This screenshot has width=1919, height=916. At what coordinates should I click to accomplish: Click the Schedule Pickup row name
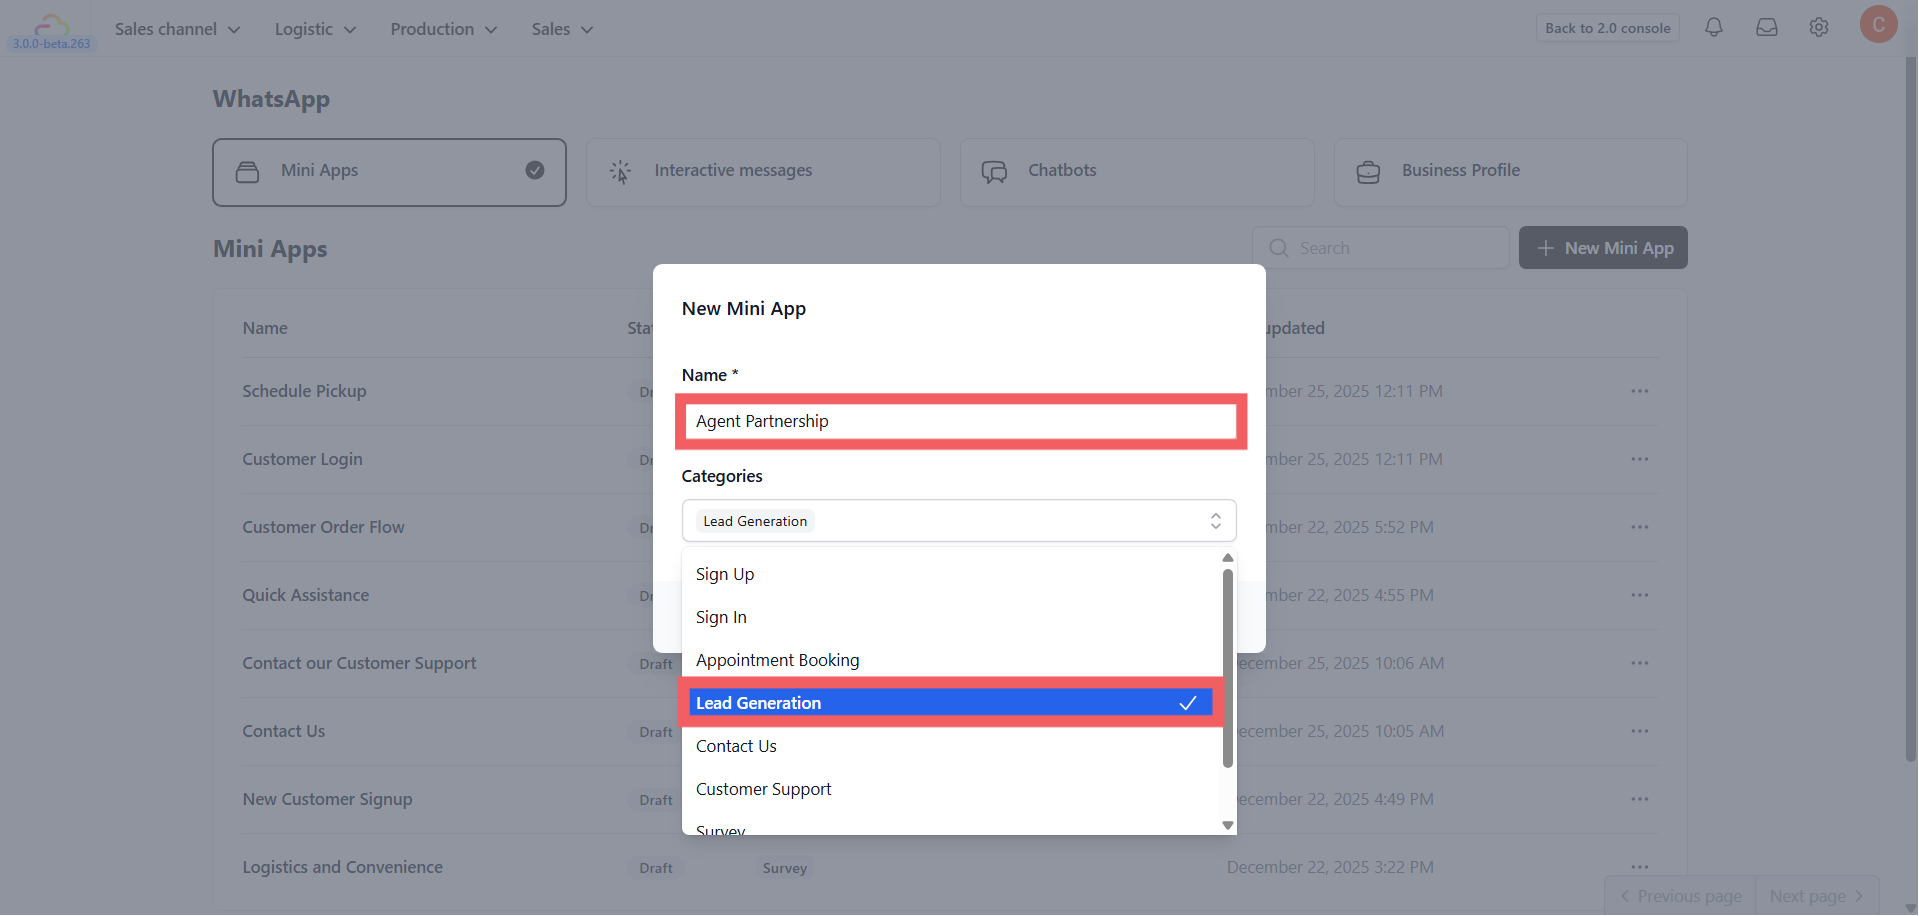[304, 391]
